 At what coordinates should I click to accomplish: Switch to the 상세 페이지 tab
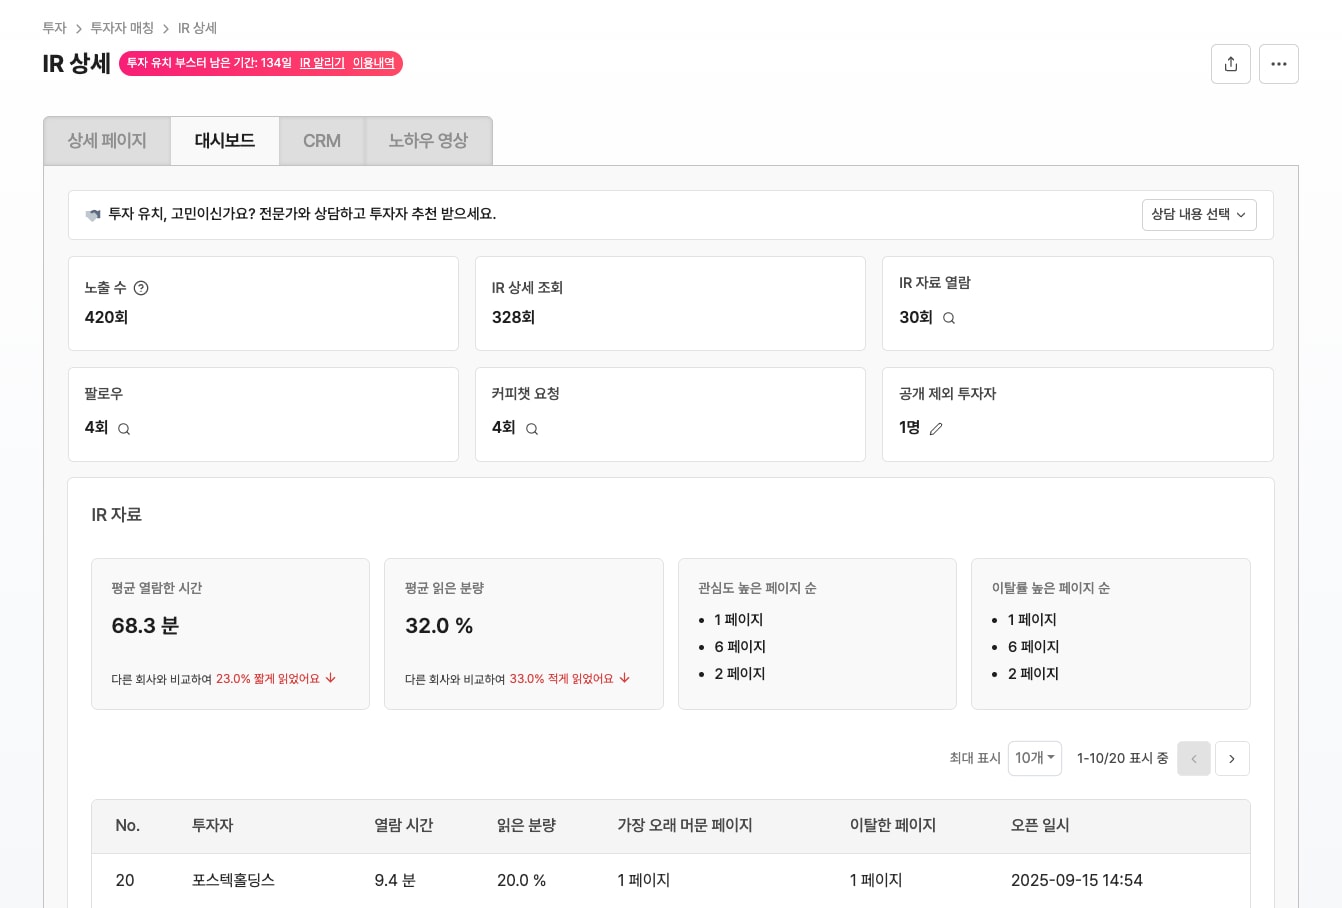coord(107,141)
